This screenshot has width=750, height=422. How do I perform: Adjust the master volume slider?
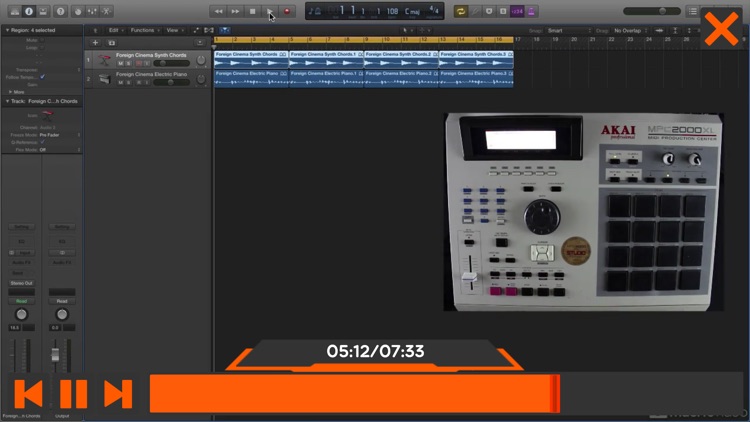point(652,11)
